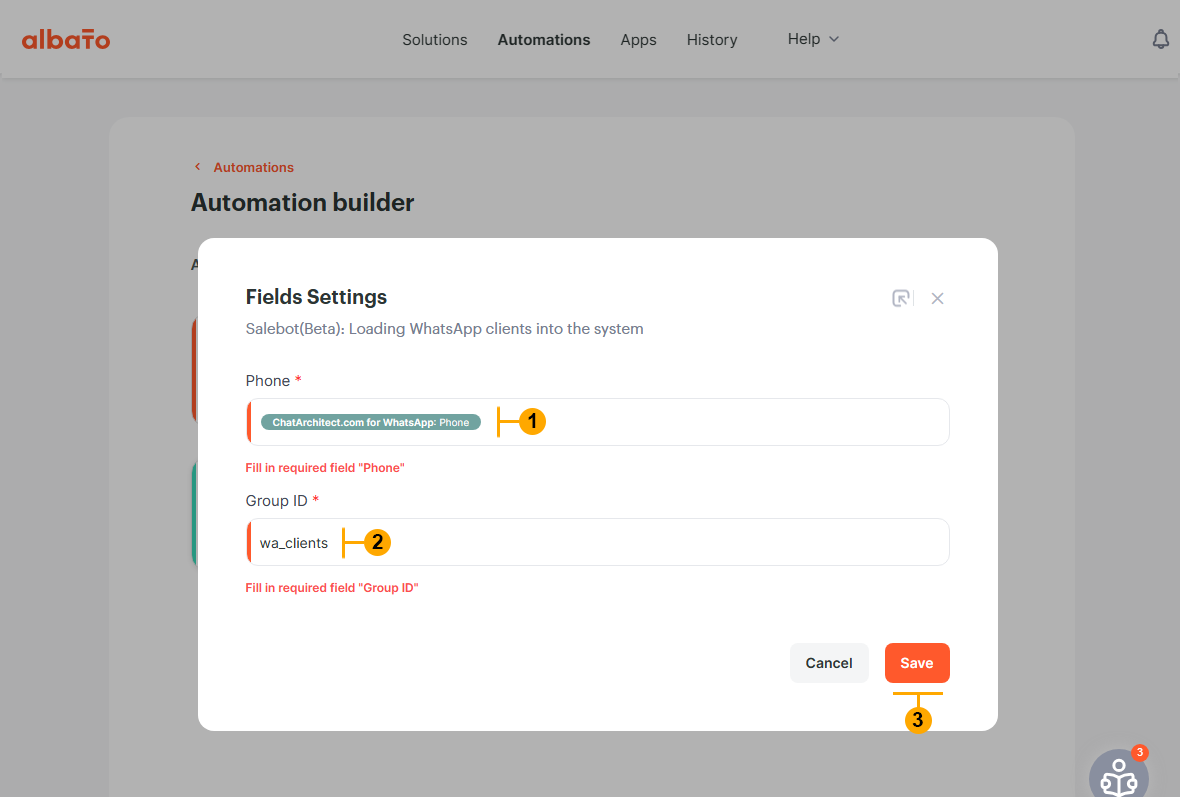Click the pop-out icon in Fields Settings

point(901,298)
